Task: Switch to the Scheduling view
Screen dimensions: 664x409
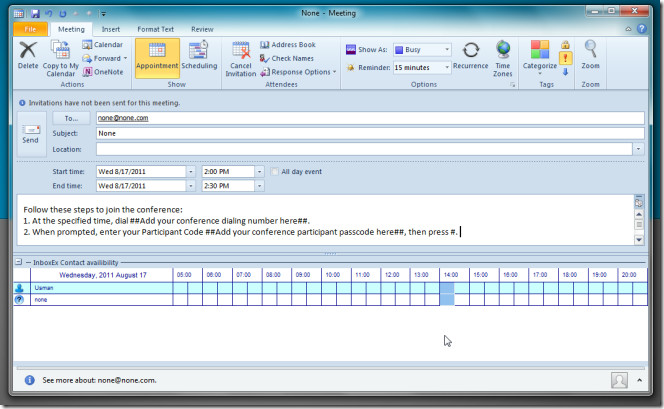Action: [x=199, y=56]
